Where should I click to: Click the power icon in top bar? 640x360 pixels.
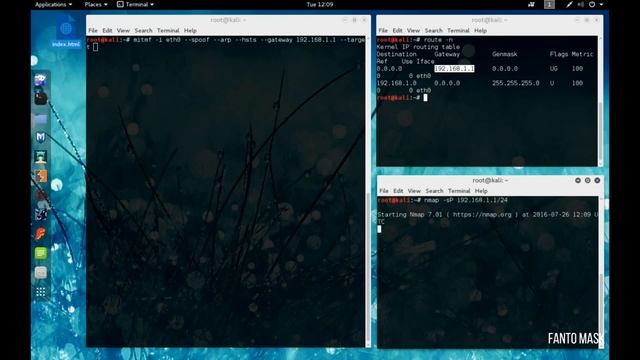592,4
